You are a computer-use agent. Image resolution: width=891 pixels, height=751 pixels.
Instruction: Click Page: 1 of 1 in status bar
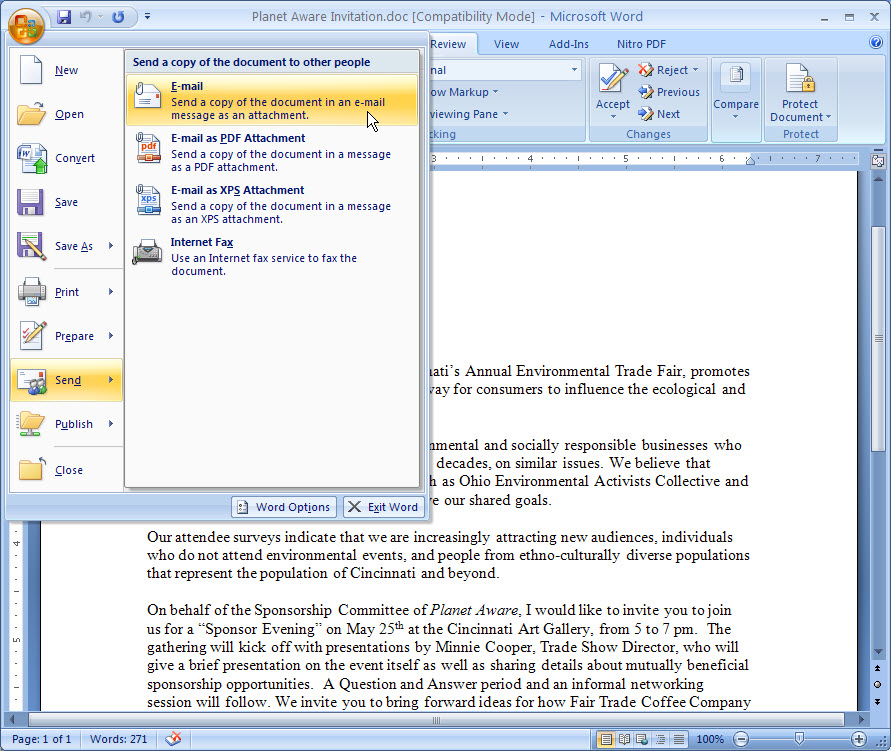coord(41,739)
